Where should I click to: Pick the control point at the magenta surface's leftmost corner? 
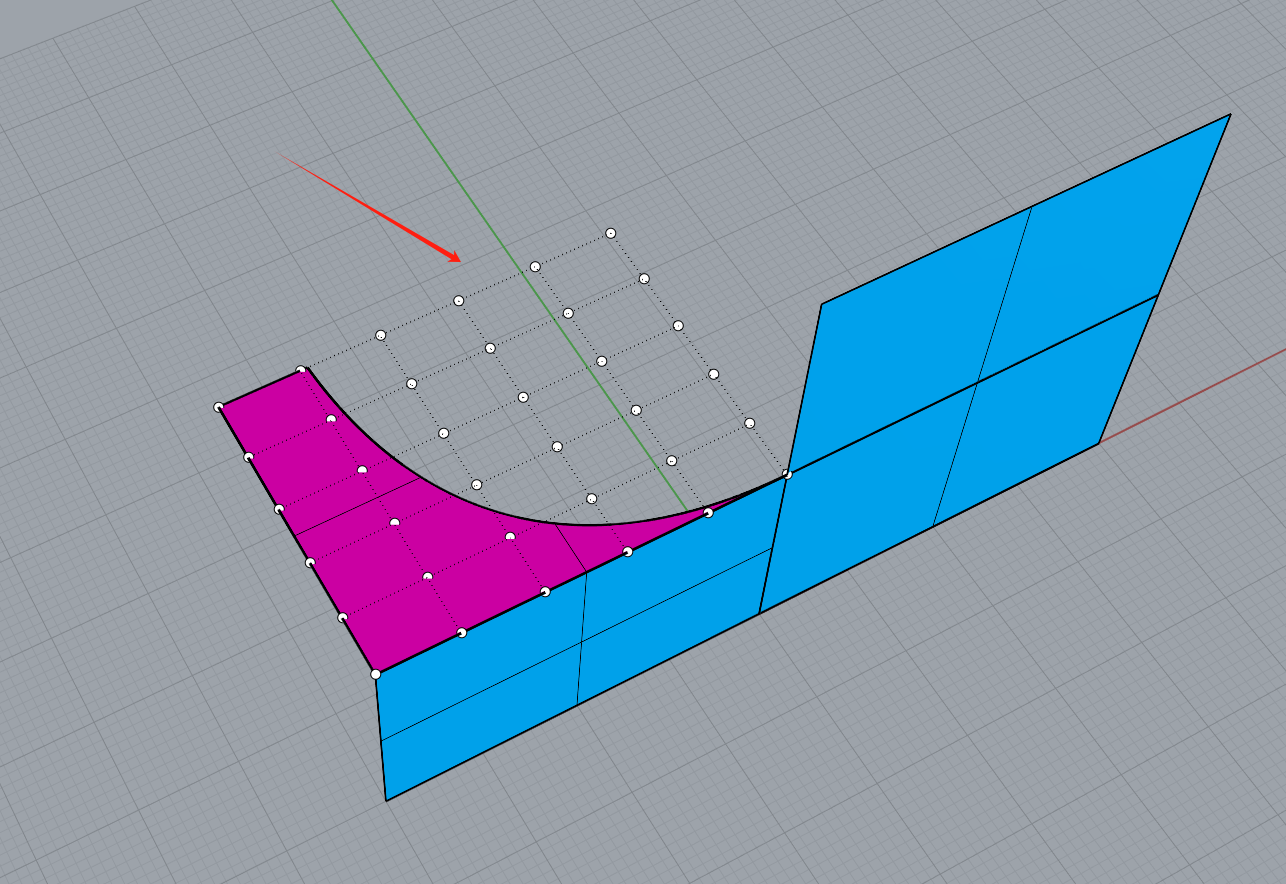point(219,407)
